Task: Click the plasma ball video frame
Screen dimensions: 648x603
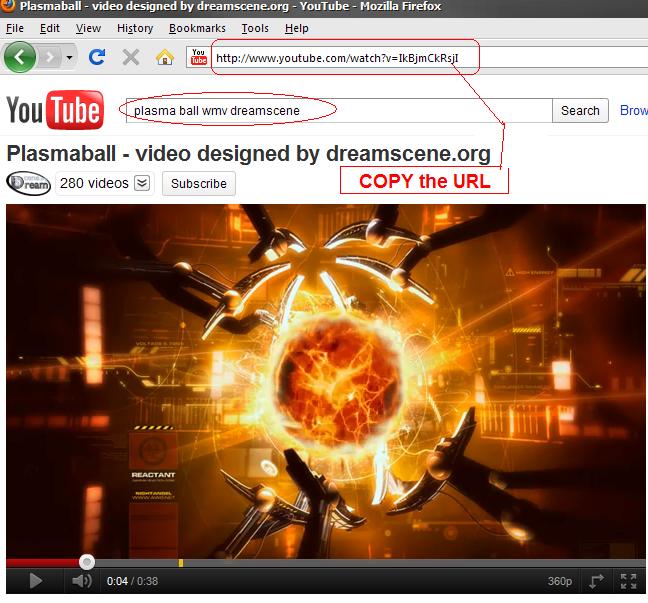Action: 326,381
